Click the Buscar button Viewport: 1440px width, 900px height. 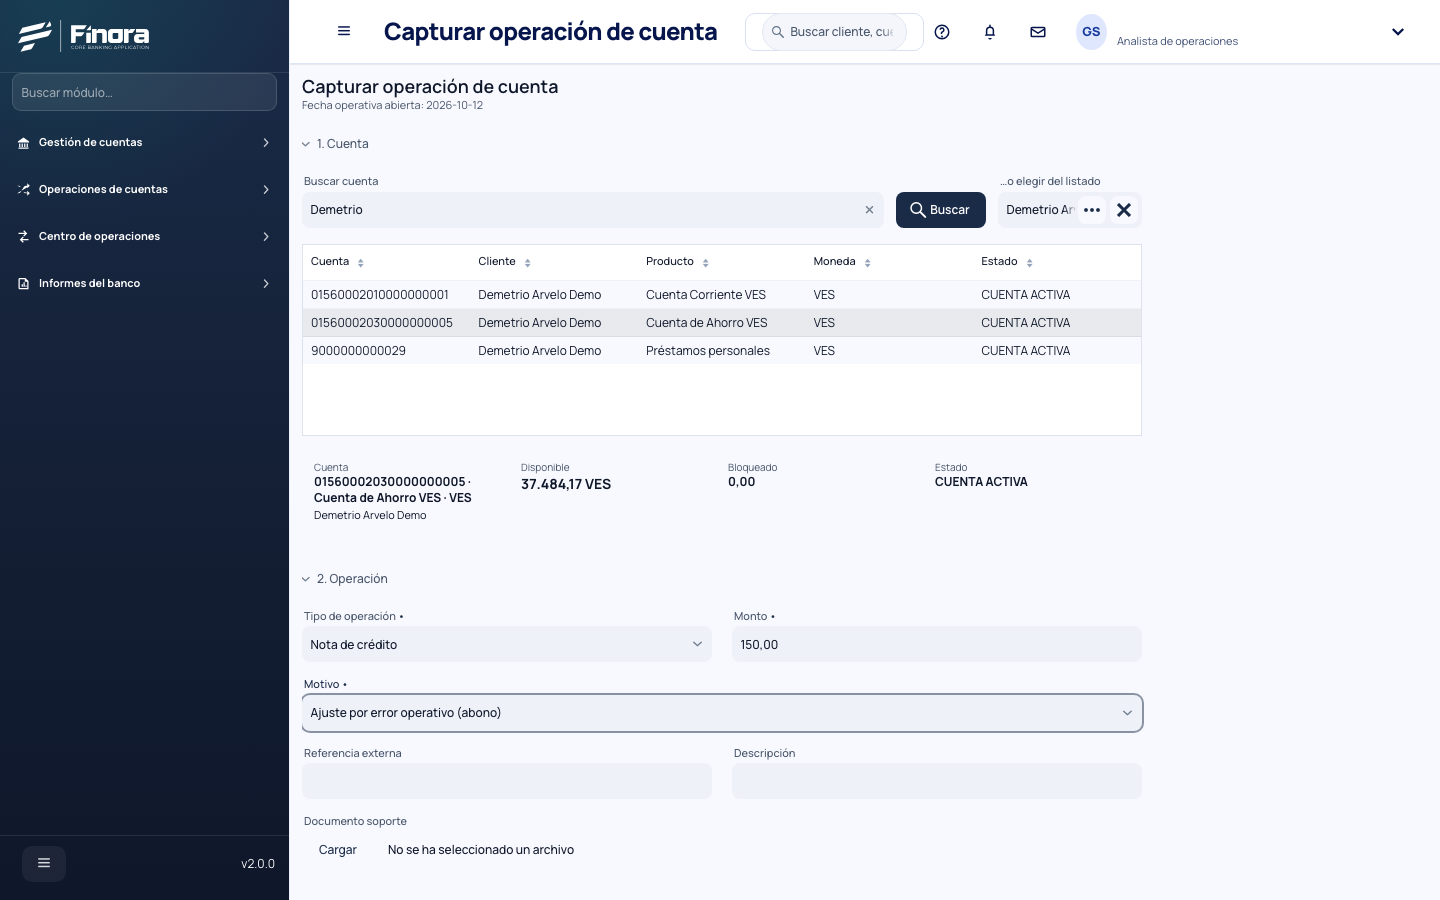pos(940,210)
